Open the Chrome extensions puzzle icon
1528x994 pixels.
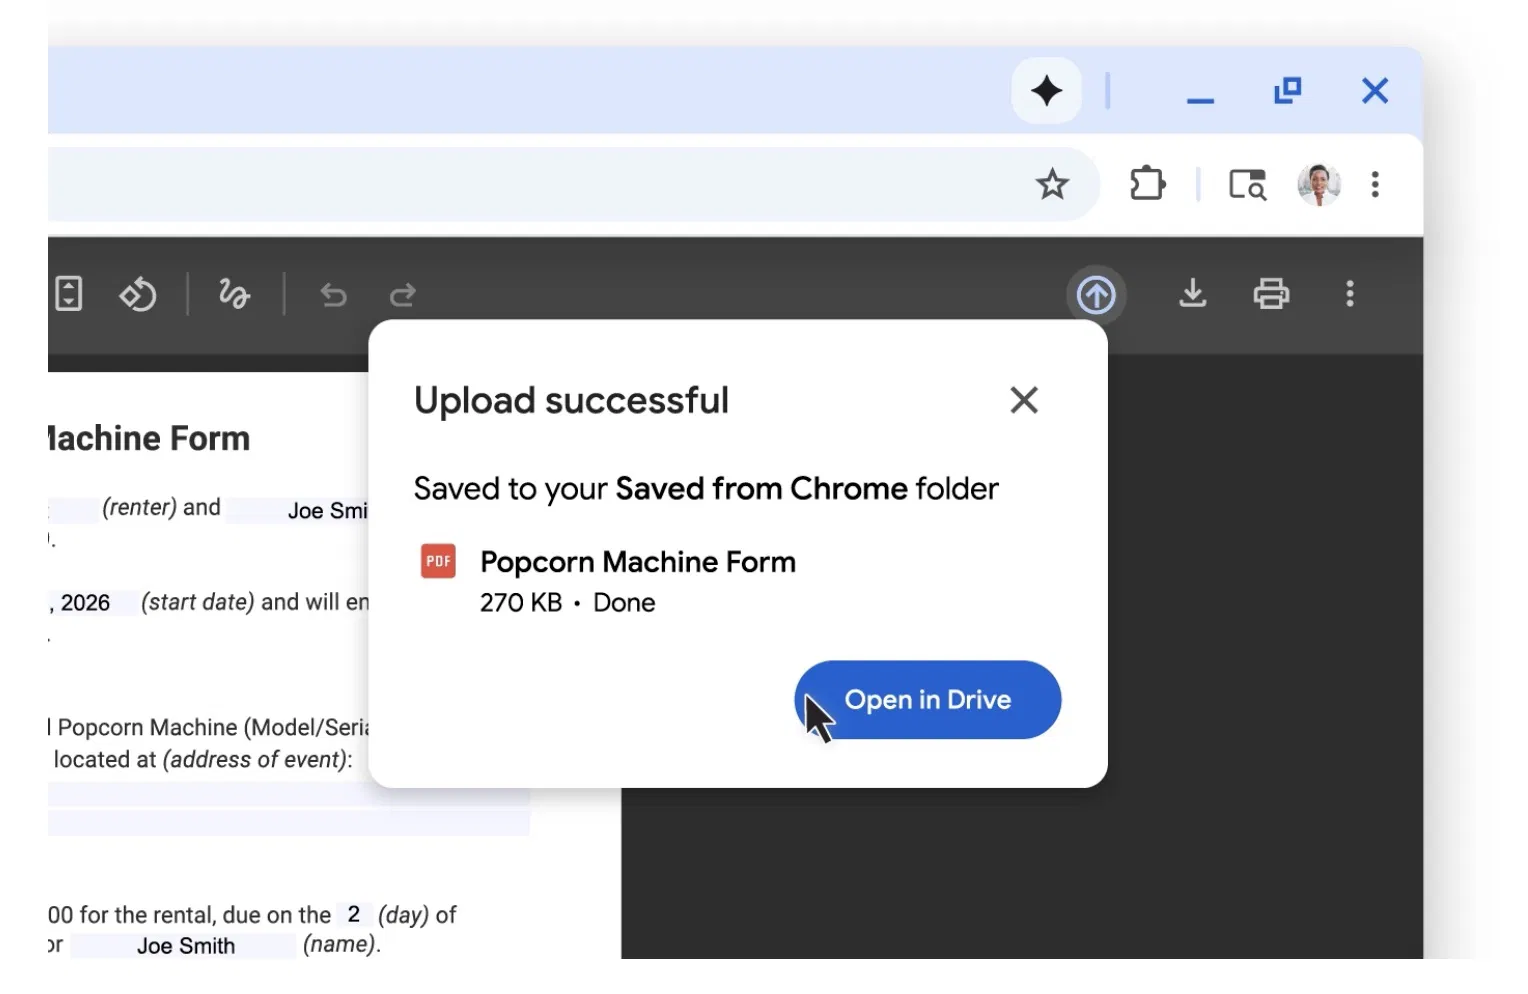click(x=1146, y=184)
